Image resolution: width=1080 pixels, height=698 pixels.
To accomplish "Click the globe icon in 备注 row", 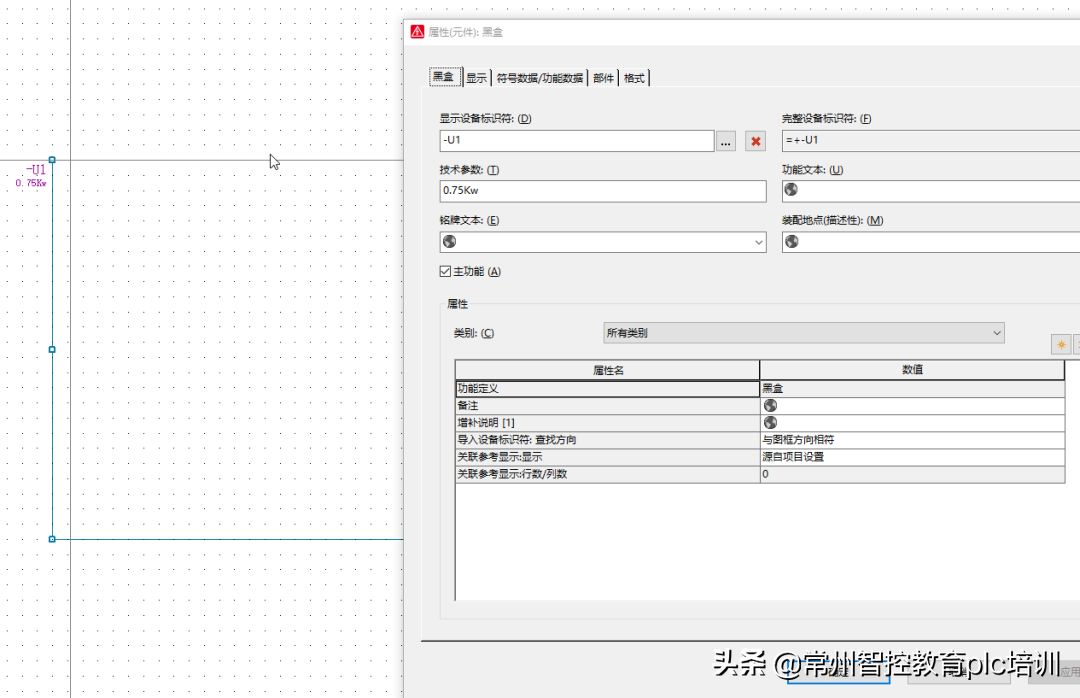I will coord(770,406).
